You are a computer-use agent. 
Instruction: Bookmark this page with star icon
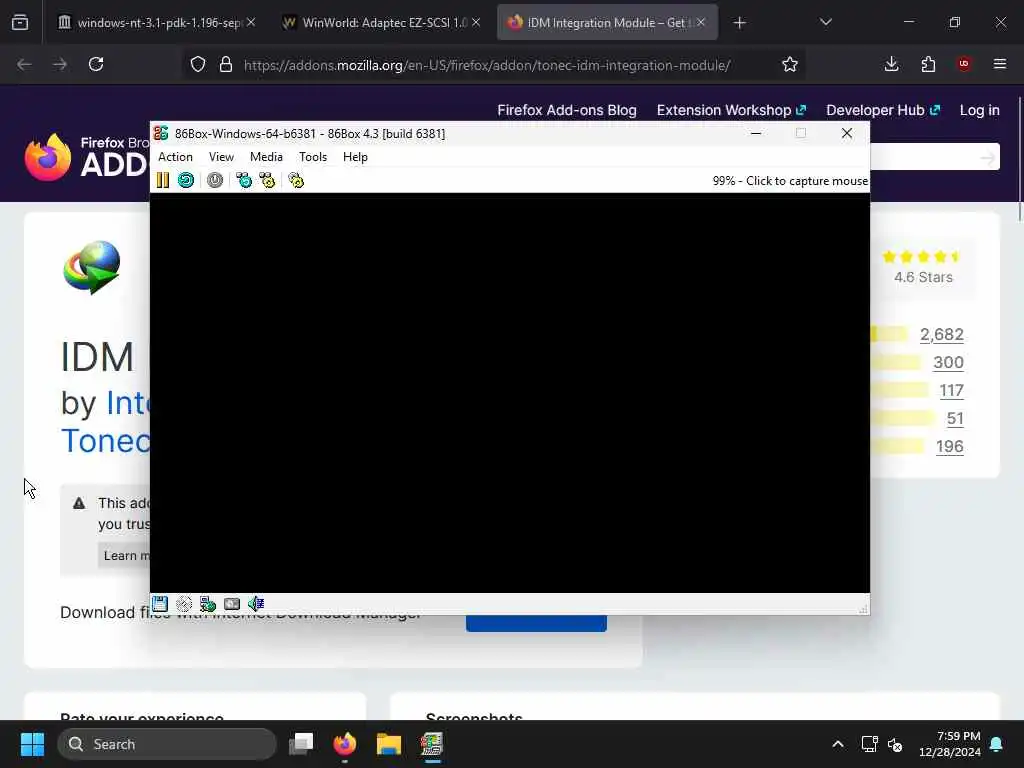[790, 64]
